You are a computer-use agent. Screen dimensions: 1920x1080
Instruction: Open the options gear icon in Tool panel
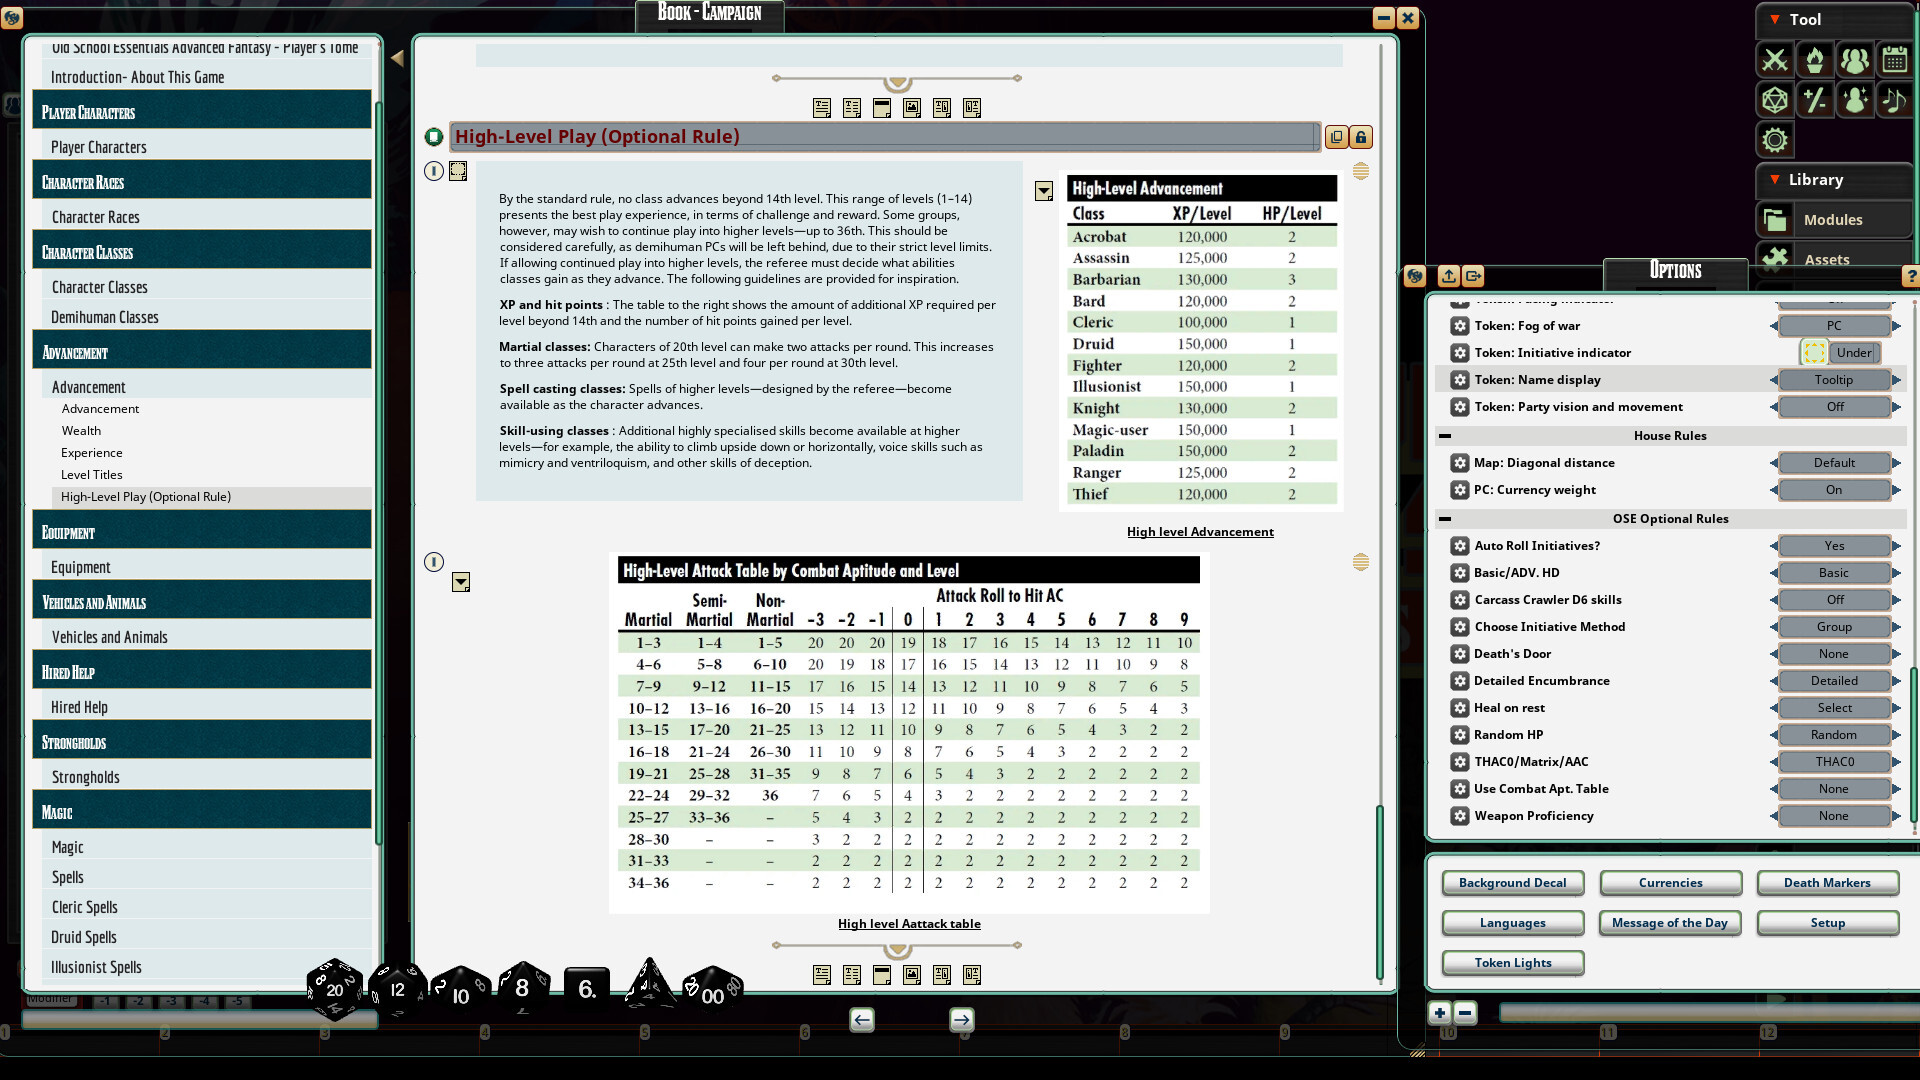point(1775,140)
